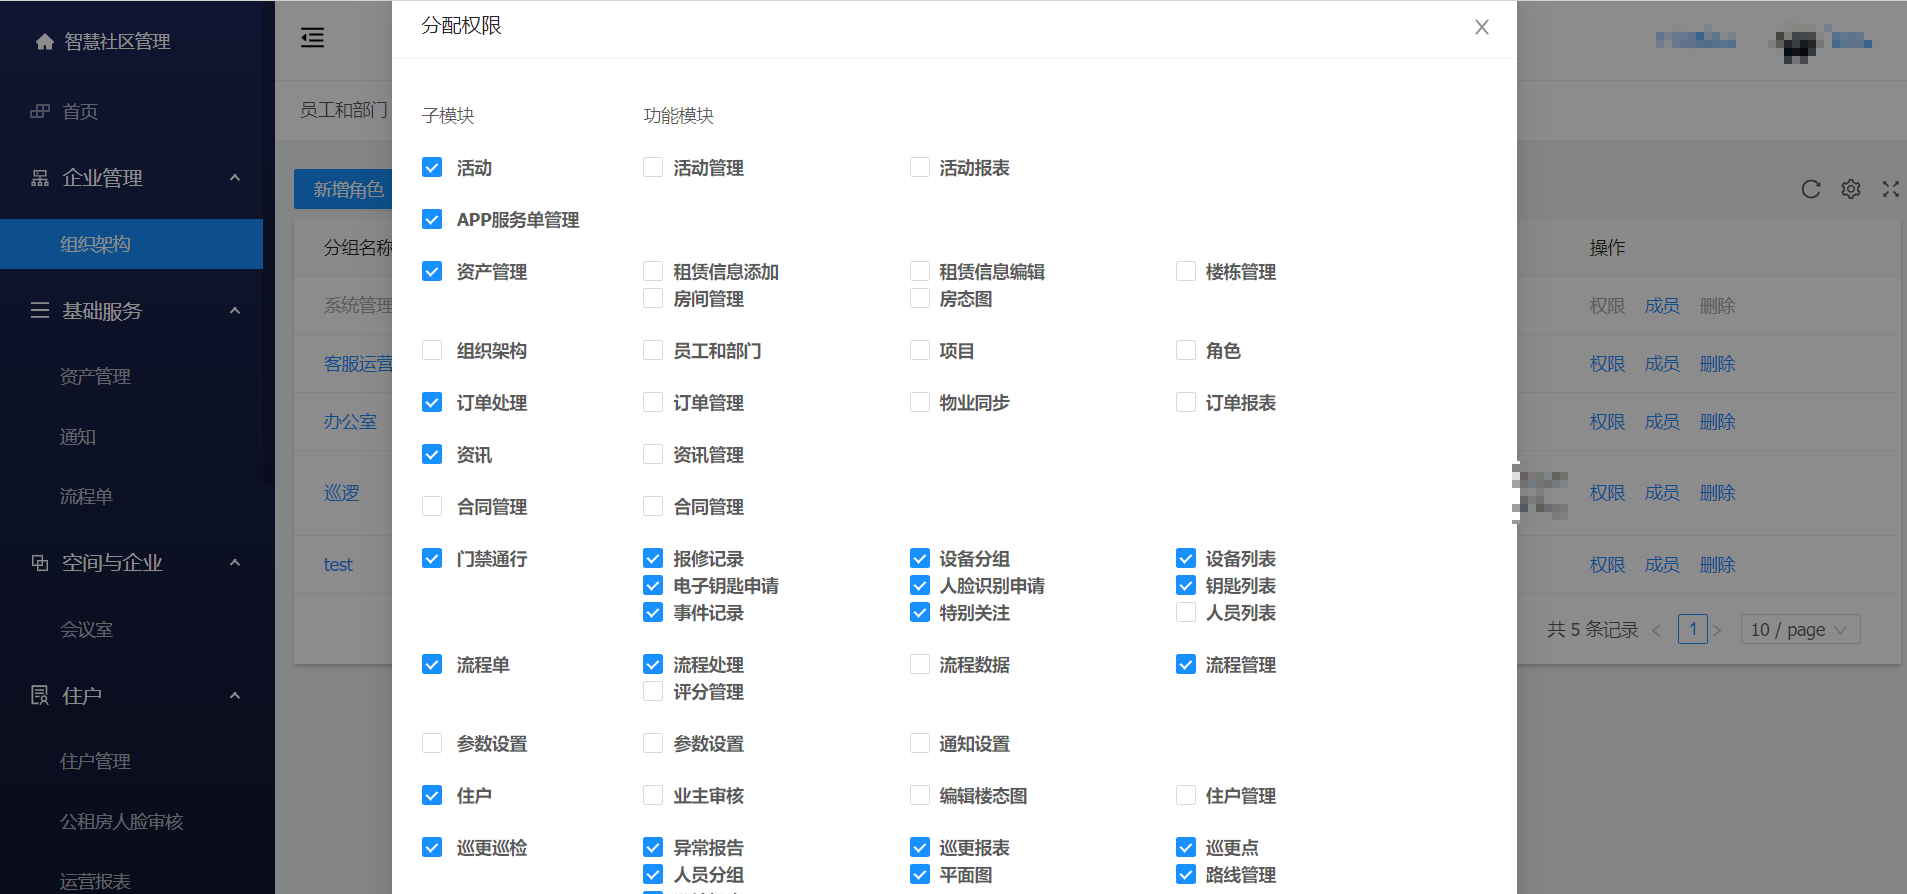
Task: Go to previous page arrow
Action: coord(1656,630)
